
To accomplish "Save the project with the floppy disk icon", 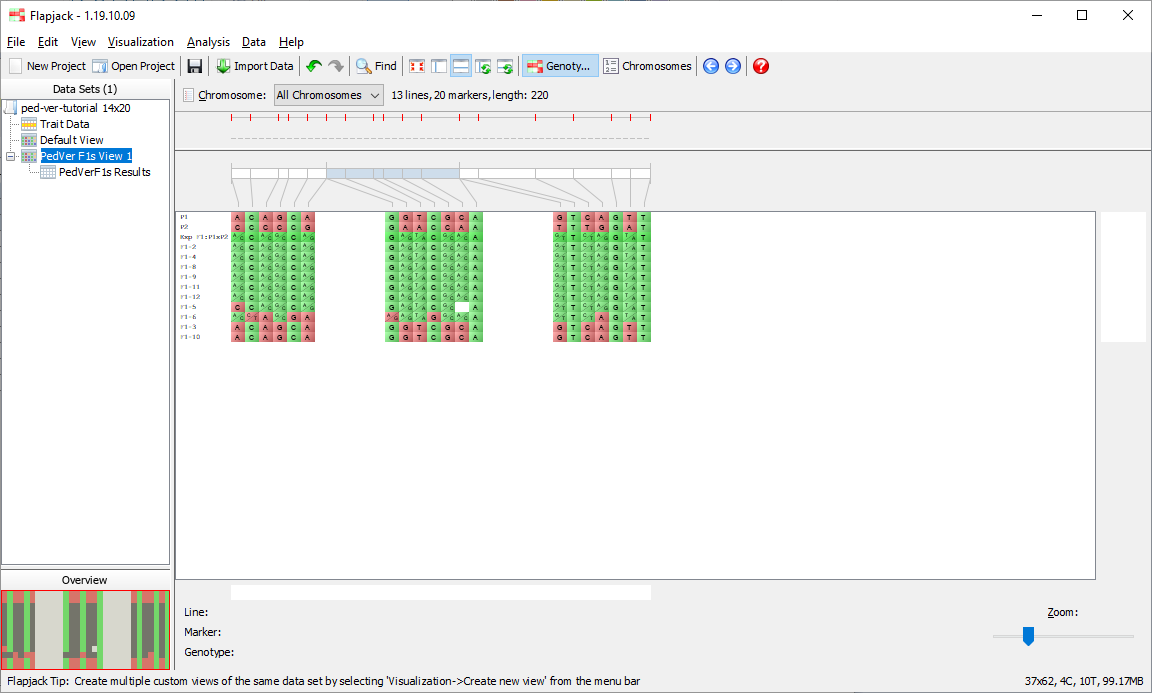I will click(x=195, y=66).
